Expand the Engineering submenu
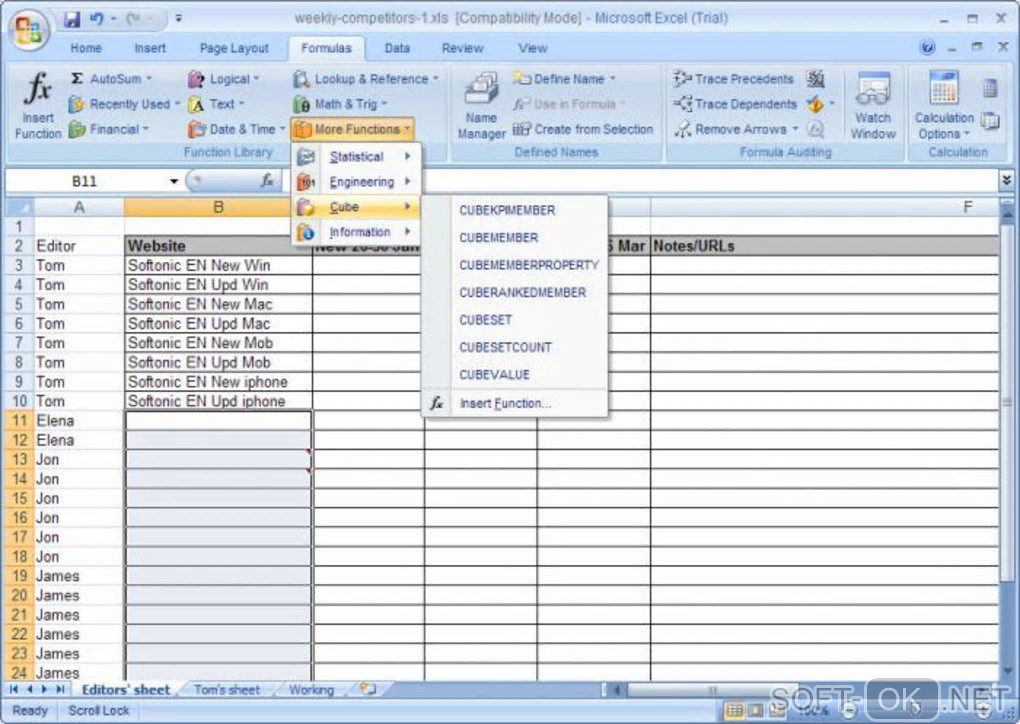The height and width of the screenshot is (724, 1020). click(356, 182)
